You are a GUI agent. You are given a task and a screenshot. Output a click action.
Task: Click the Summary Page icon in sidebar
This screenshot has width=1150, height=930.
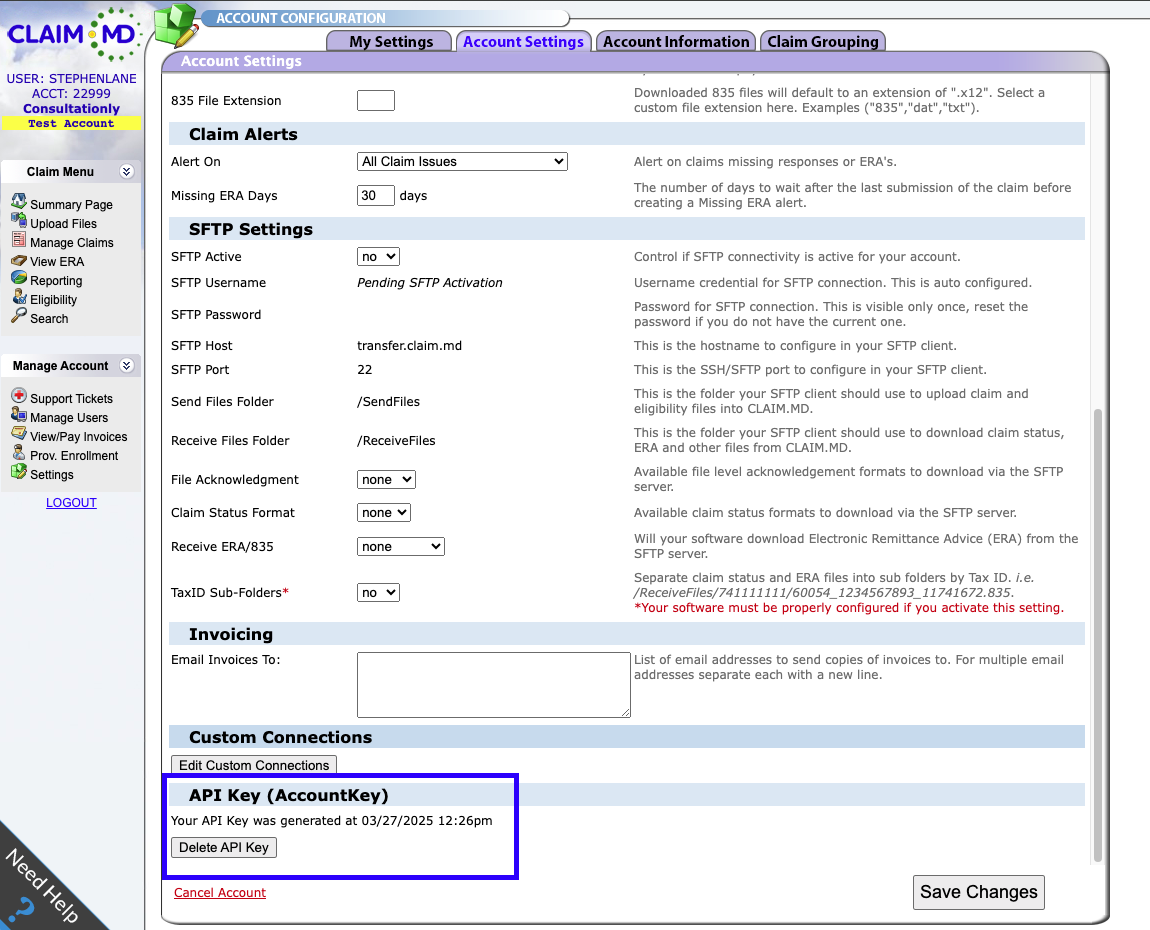(x=19, y=203)
